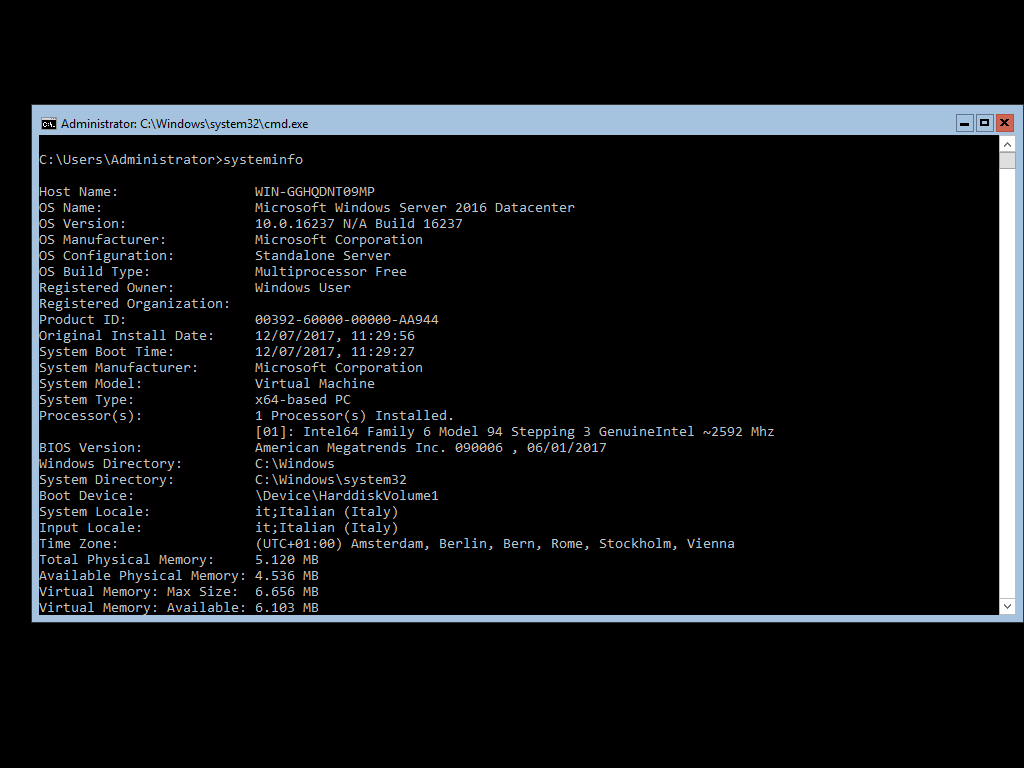Image resolution: width=1024 pixels, height=768 pixels.
Task: Click '1 Processor(s) Installed.' text
Action: click(x=354, y=416)
